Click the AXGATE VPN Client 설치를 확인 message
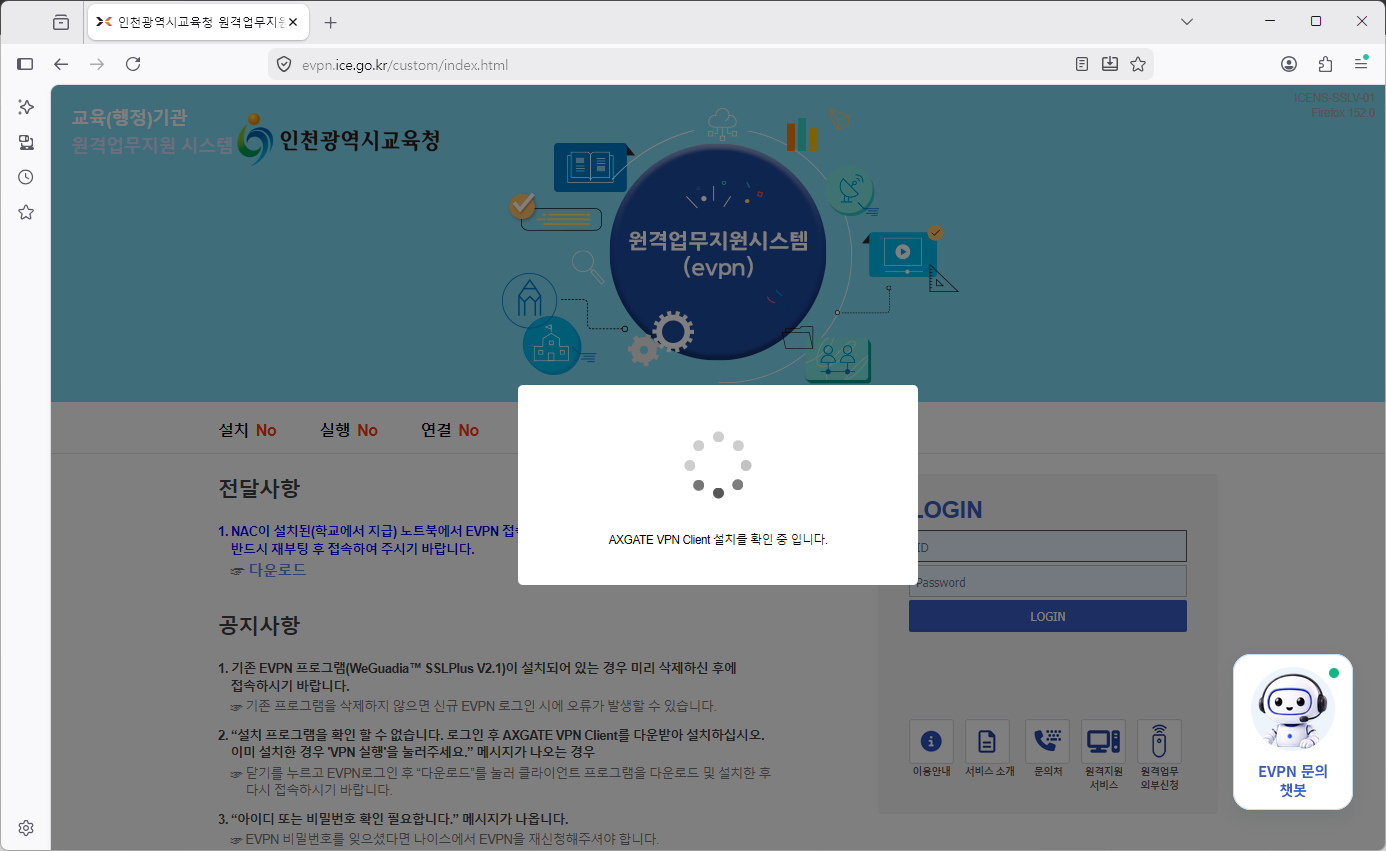 (x=718, y=539)
